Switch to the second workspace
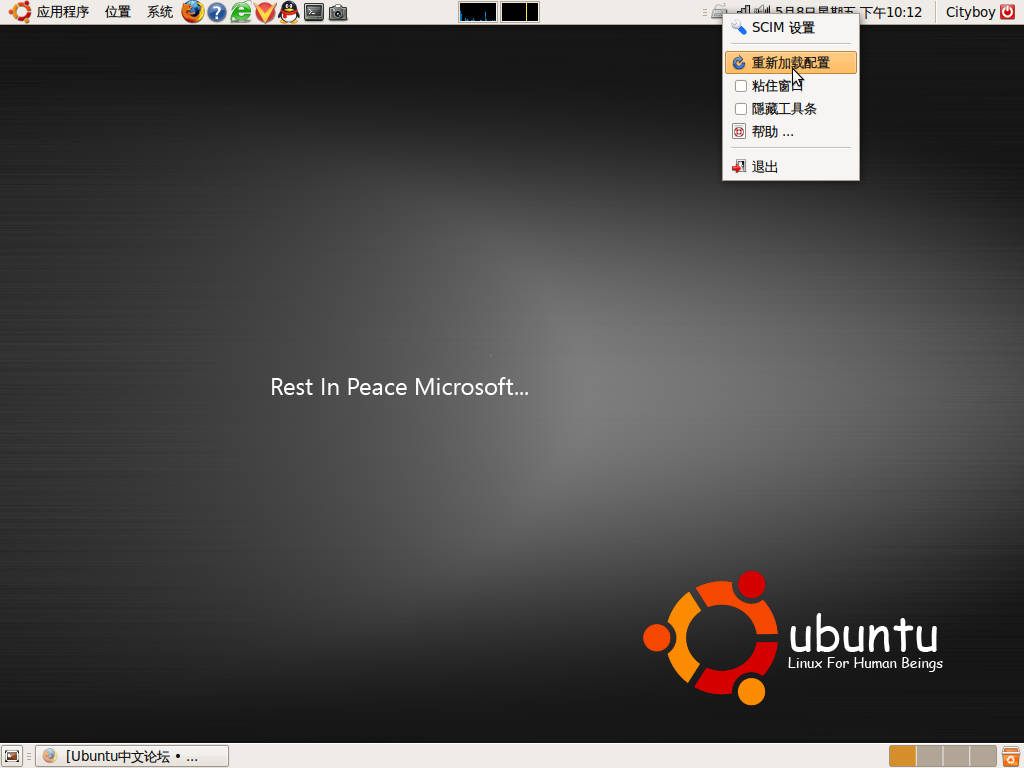 (x=929, y=756)
